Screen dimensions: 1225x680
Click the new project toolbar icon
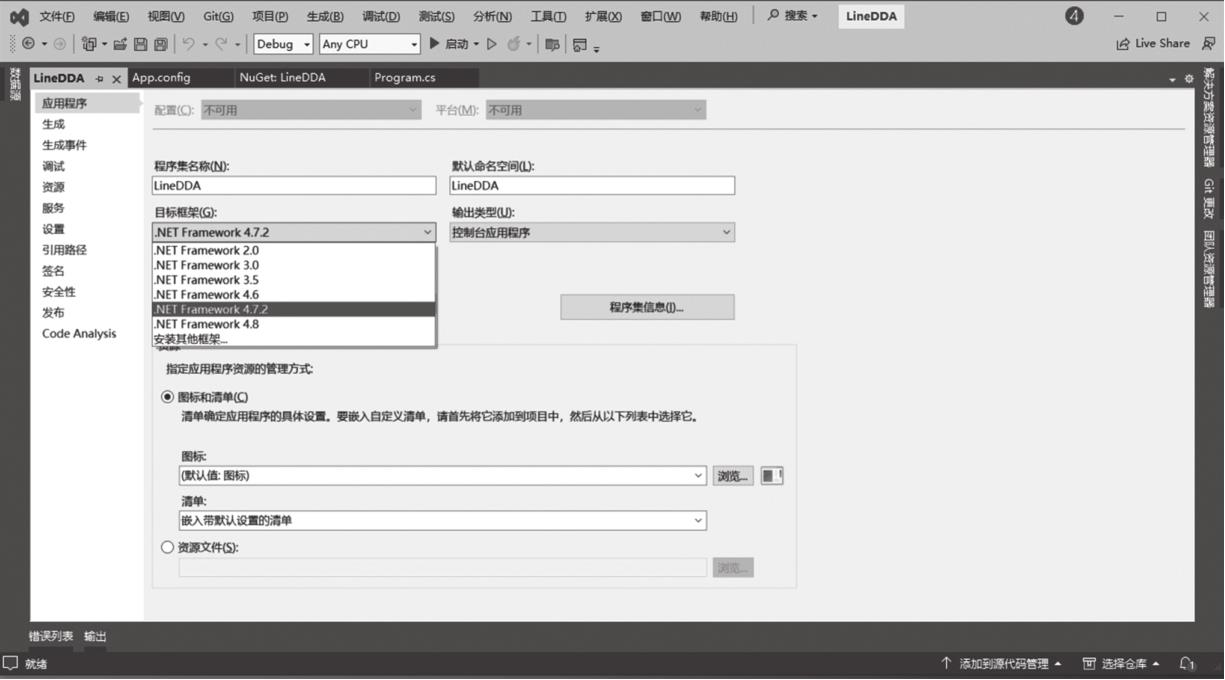(x=89, y=44)
